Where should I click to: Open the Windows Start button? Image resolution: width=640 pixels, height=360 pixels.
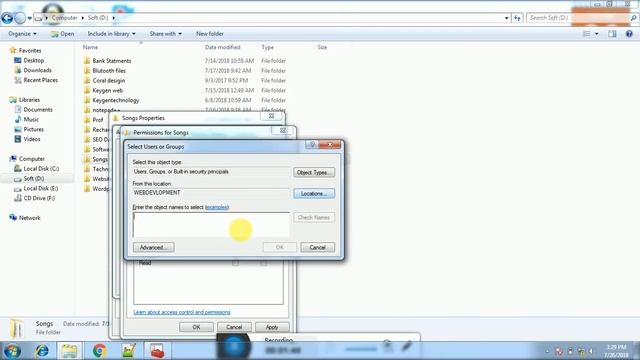[12, 351]
